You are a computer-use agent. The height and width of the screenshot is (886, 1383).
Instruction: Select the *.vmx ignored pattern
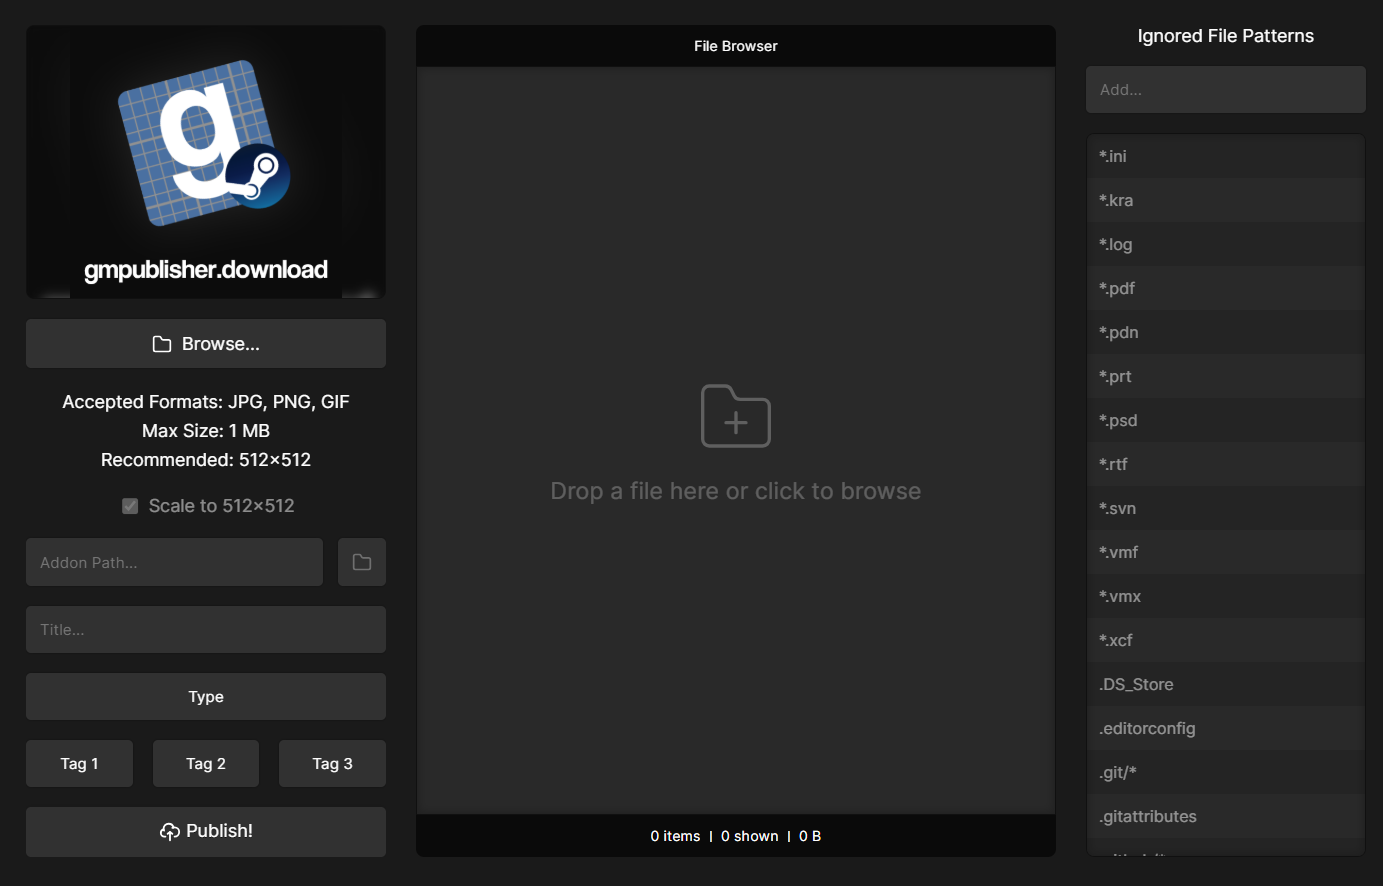coord(1226,596)
